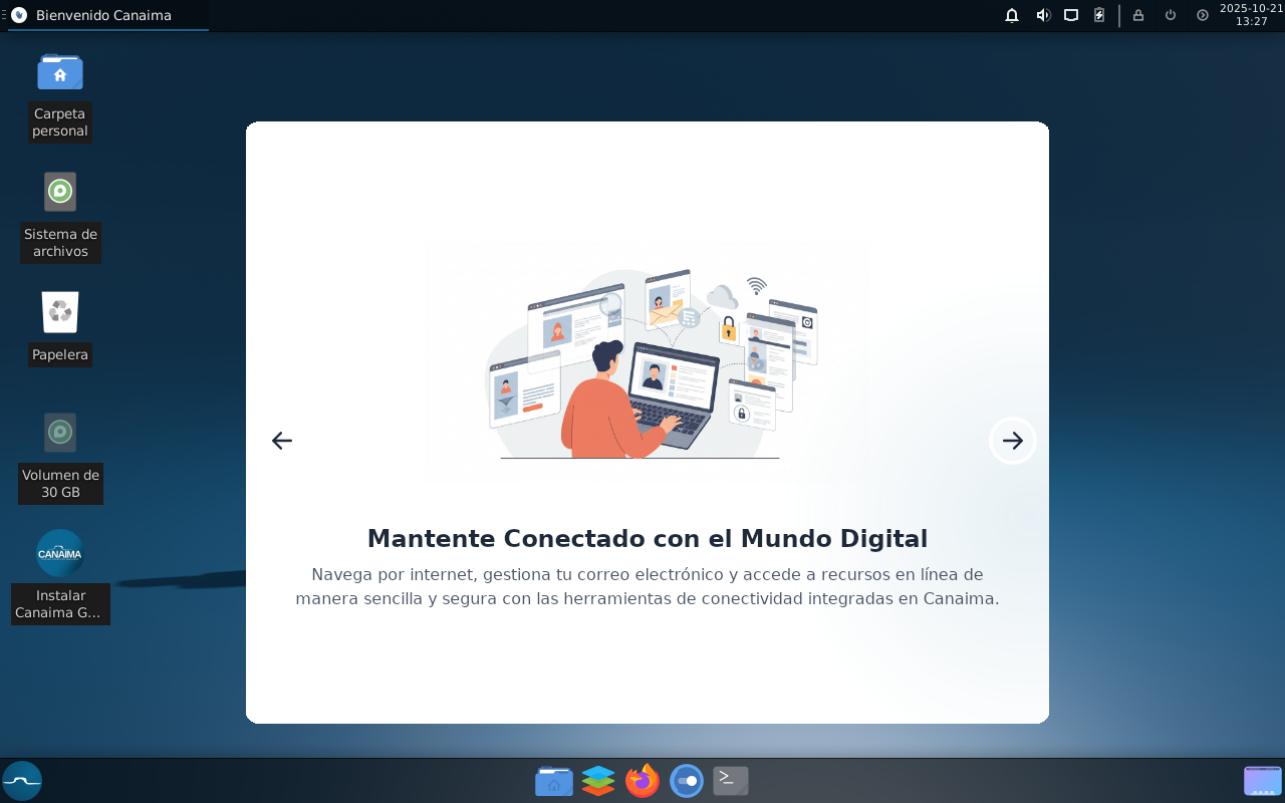
Task: Open Sistema de archivos desktop icon
Action: click(60, 192)
